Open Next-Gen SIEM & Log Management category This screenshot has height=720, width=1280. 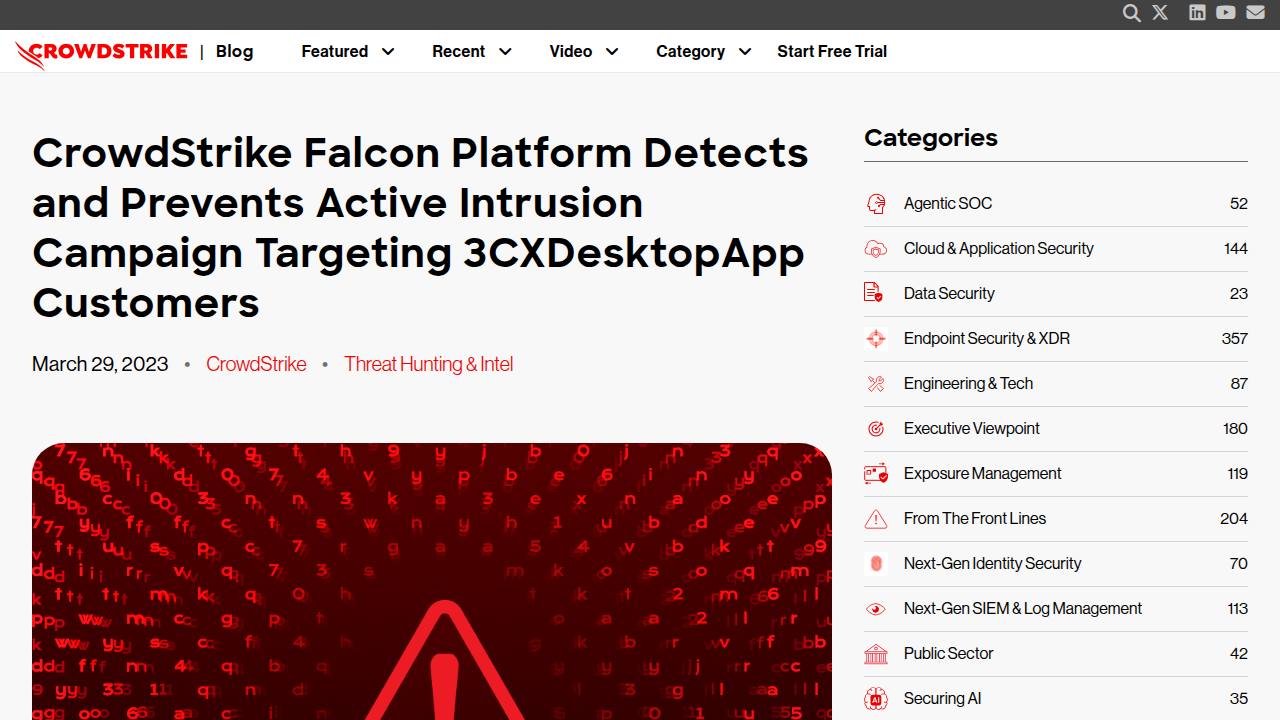coord(1023,608)
